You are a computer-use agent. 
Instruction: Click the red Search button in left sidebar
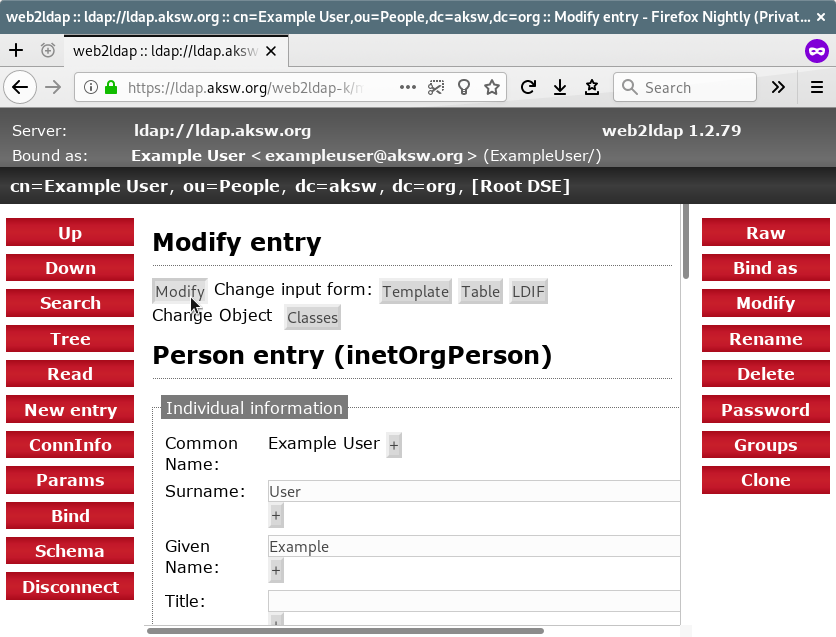70,303
